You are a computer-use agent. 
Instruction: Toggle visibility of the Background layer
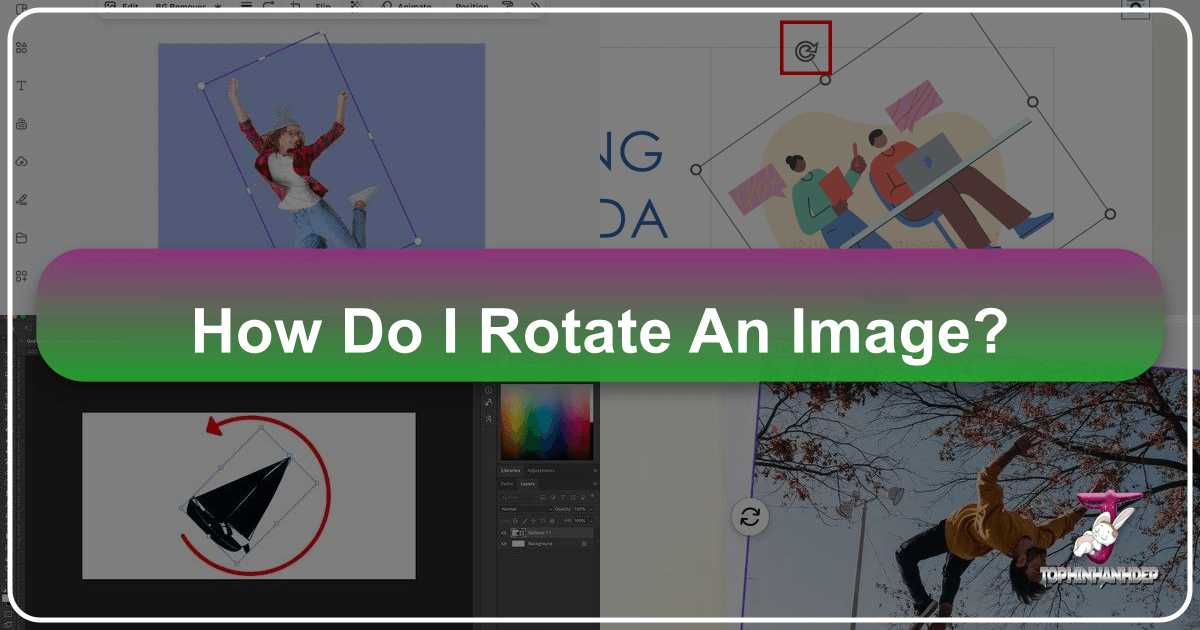tap(503, 543)
